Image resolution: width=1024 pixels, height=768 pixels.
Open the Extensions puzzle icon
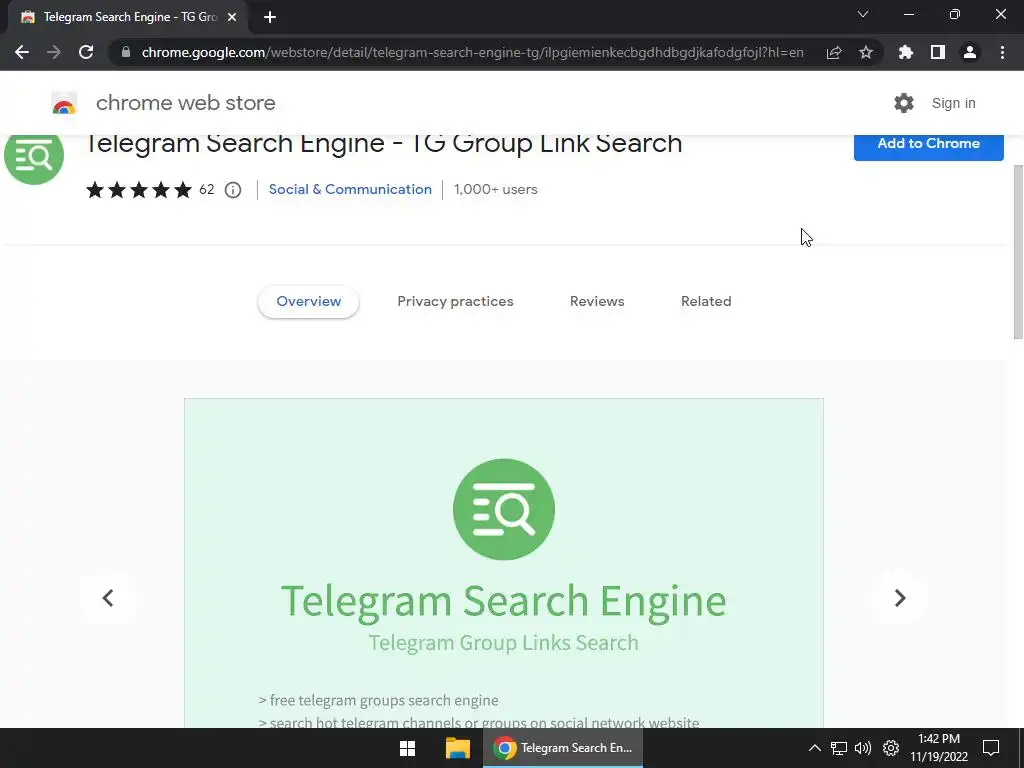[x=906, y=52]
